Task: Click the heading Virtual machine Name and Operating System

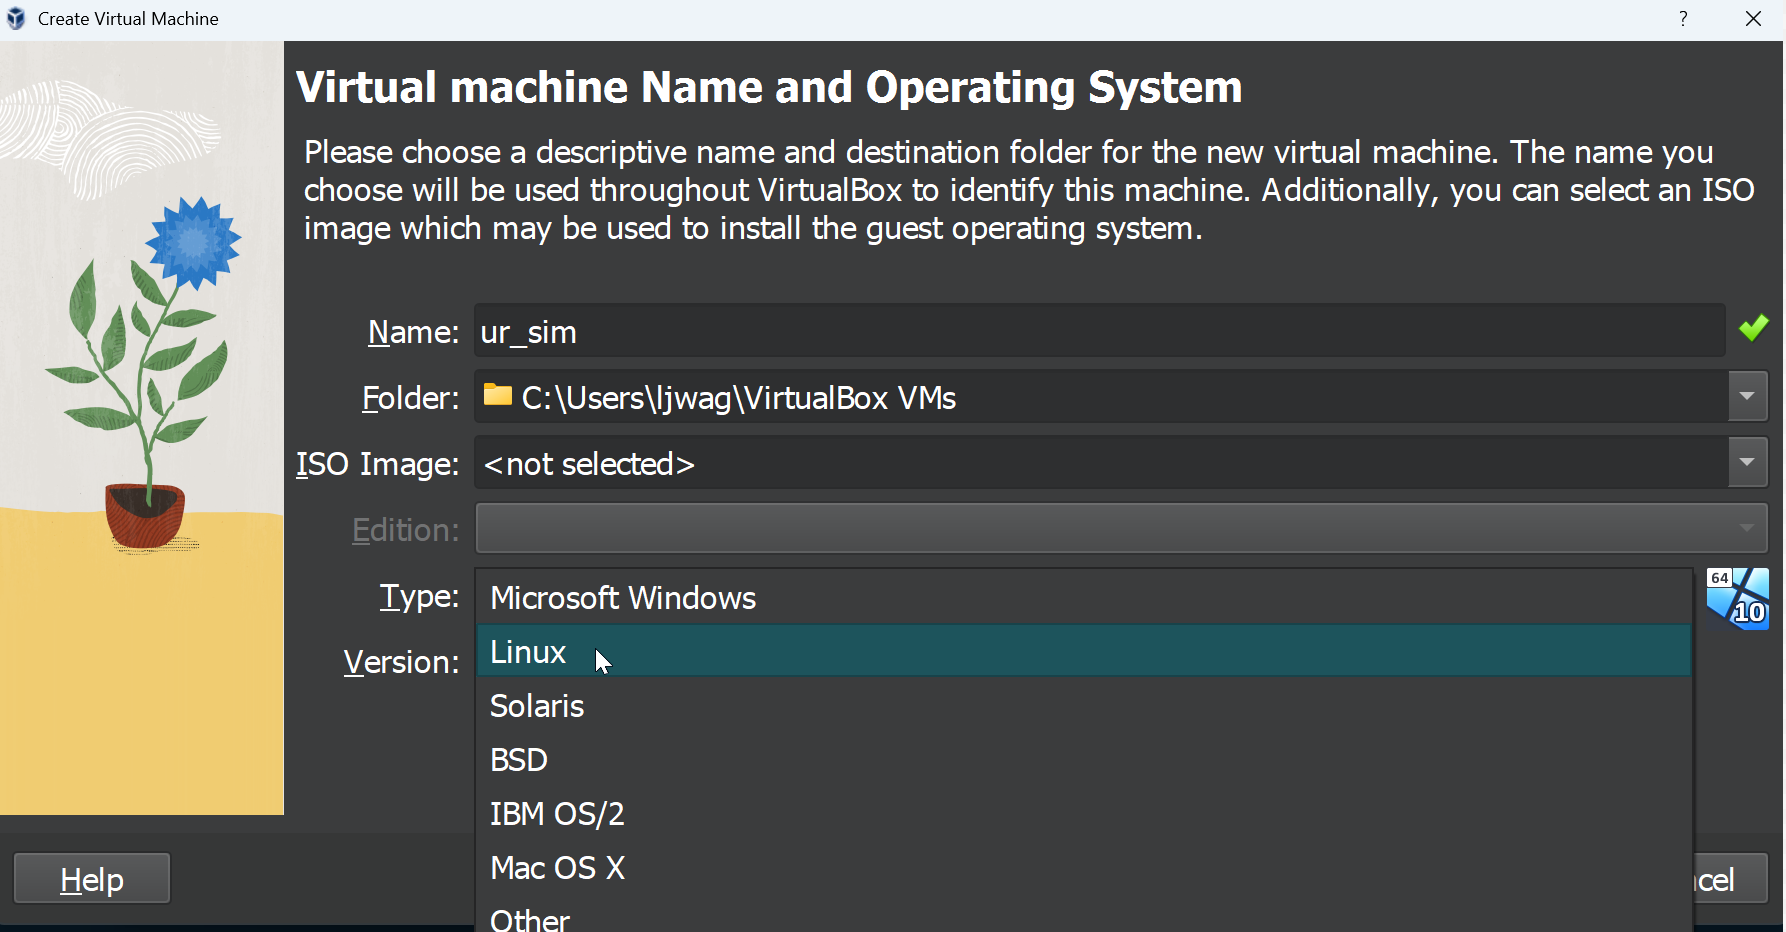Action: click(769, 87)
